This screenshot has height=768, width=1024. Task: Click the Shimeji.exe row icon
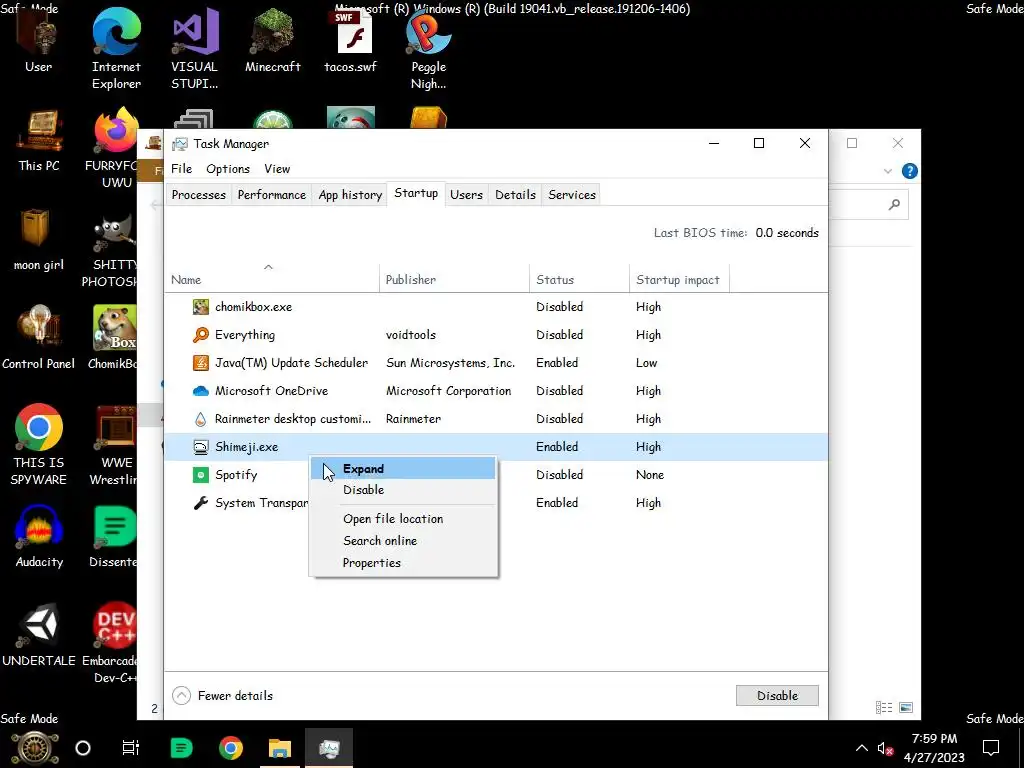(x=200, y=447)
